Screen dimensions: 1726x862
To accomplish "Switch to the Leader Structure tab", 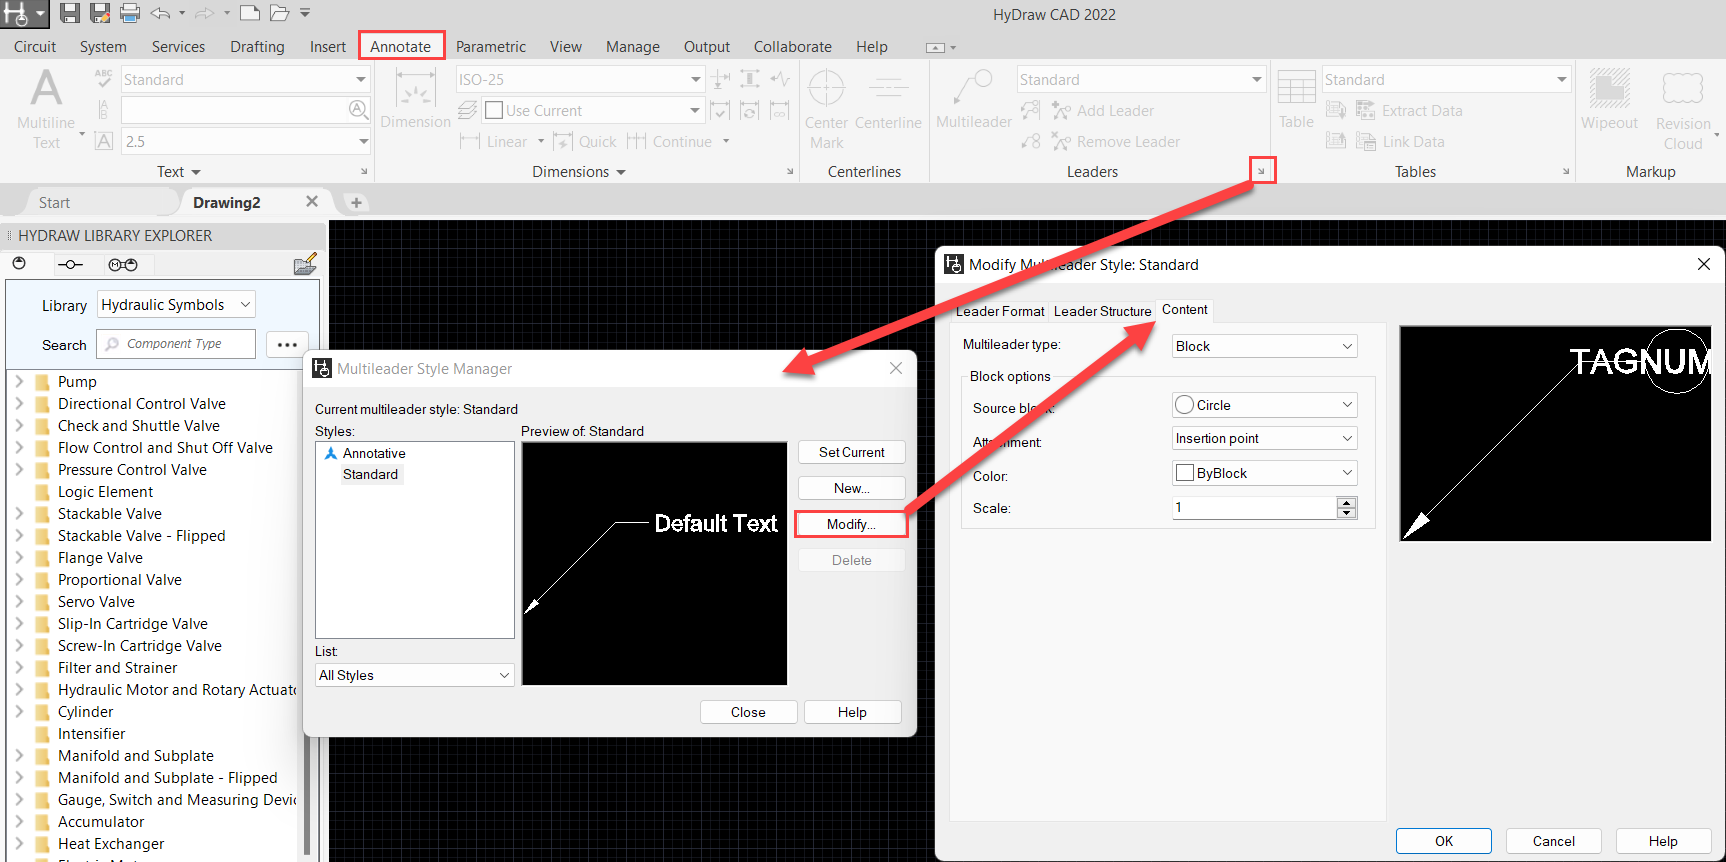I will [x=1103, y=311].
